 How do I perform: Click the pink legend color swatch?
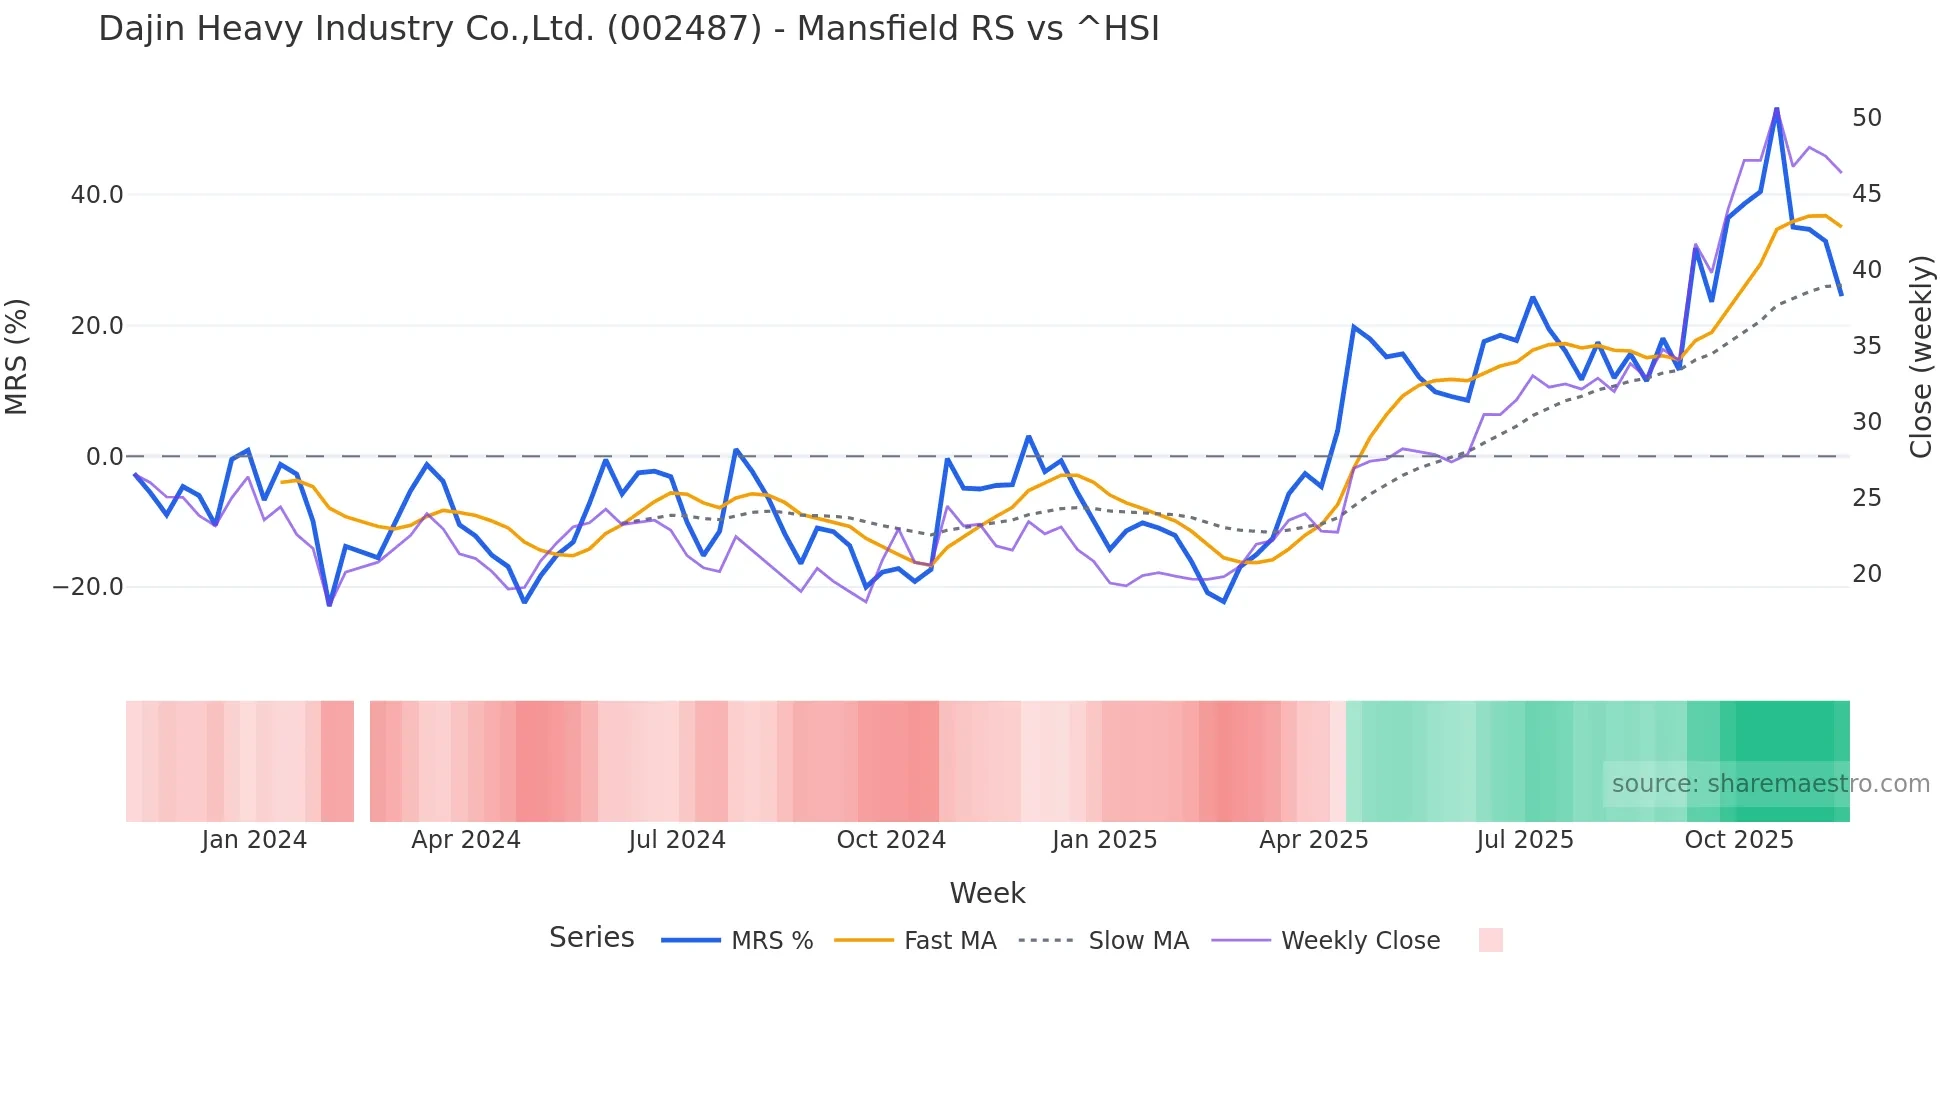tap(1491, 940)
